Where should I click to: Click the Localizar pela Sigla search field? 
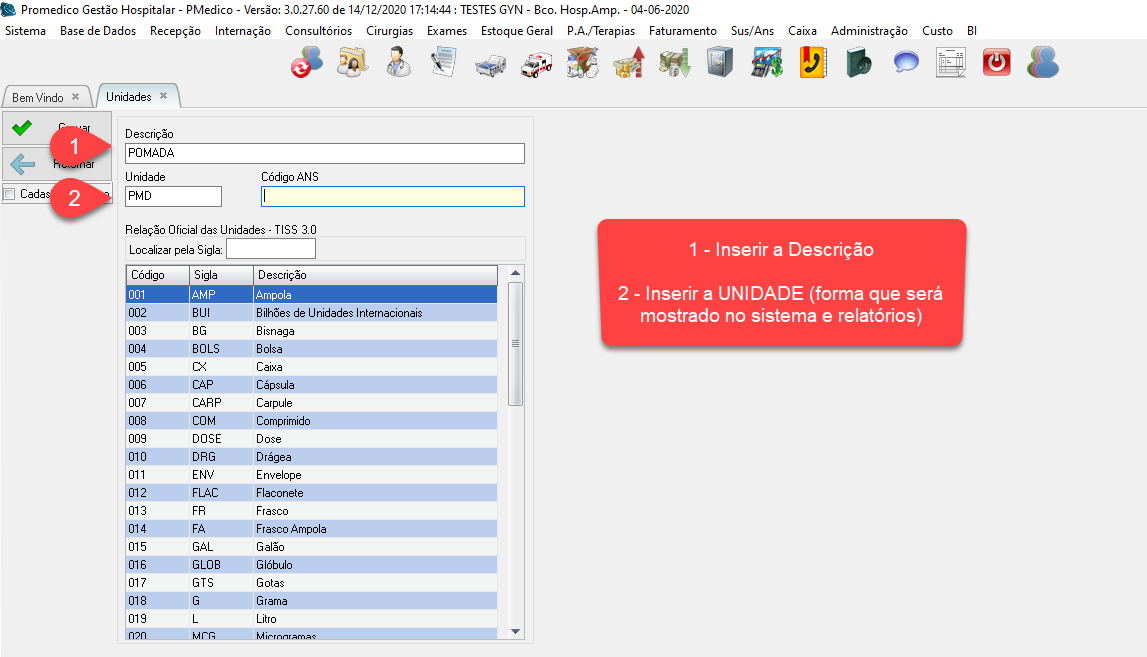pos(271,248)
